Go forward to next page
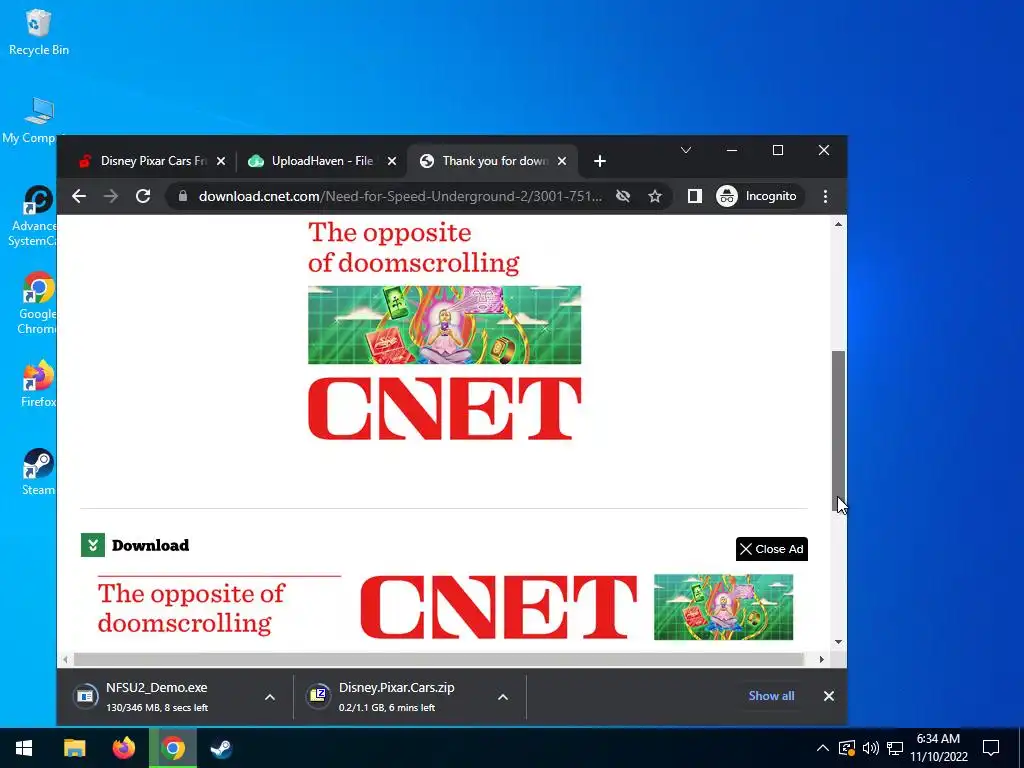The image size is (1024, 768). (x=111, y=196)
